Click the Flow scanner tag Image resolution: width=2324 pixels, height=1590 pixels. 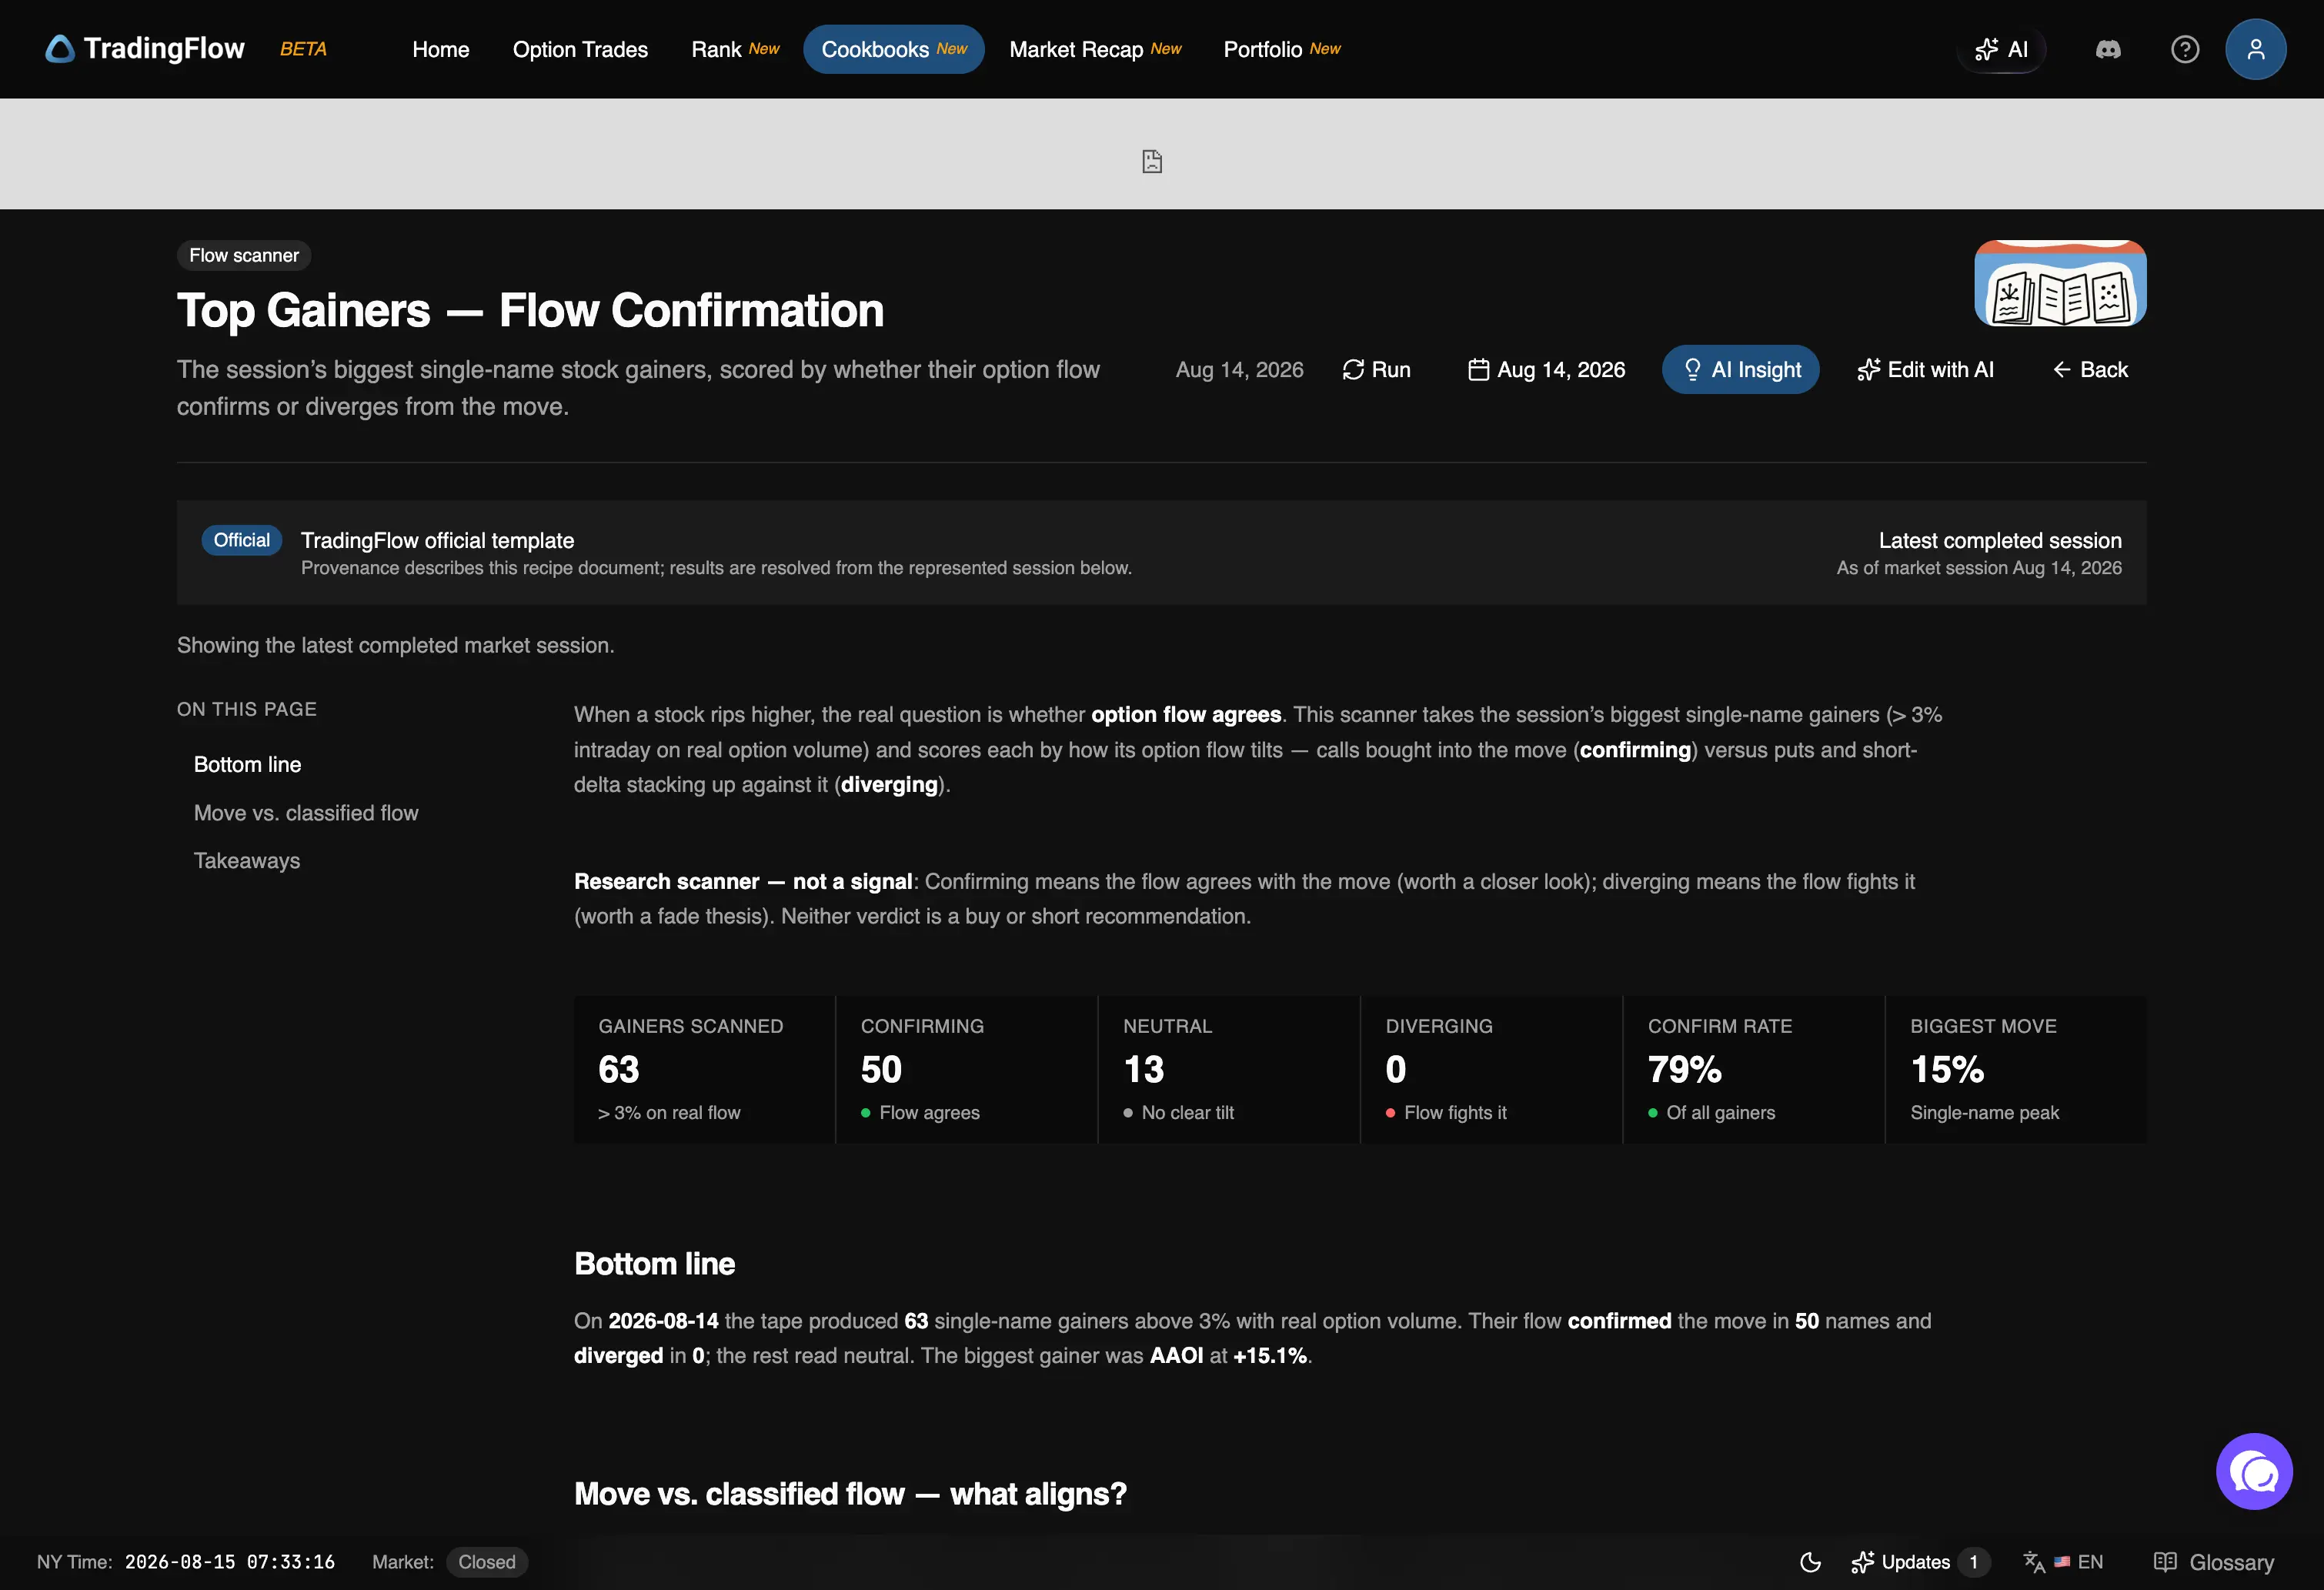click(244, 255)
